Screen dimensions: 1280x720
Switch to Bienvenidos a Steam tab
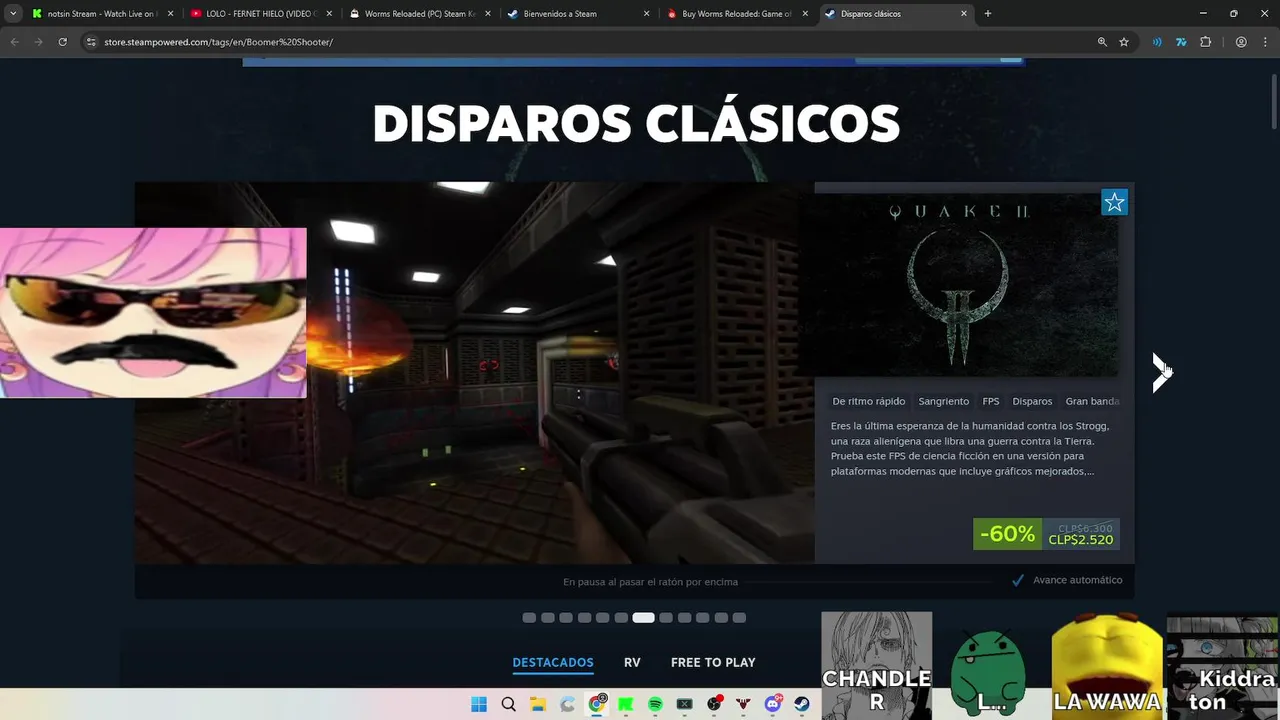coord(578,14)
